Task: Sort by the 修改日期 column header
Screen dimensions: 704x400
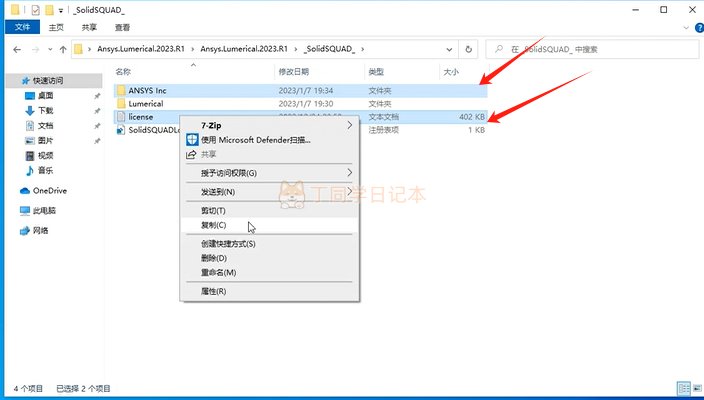Action: coord(294,71)
